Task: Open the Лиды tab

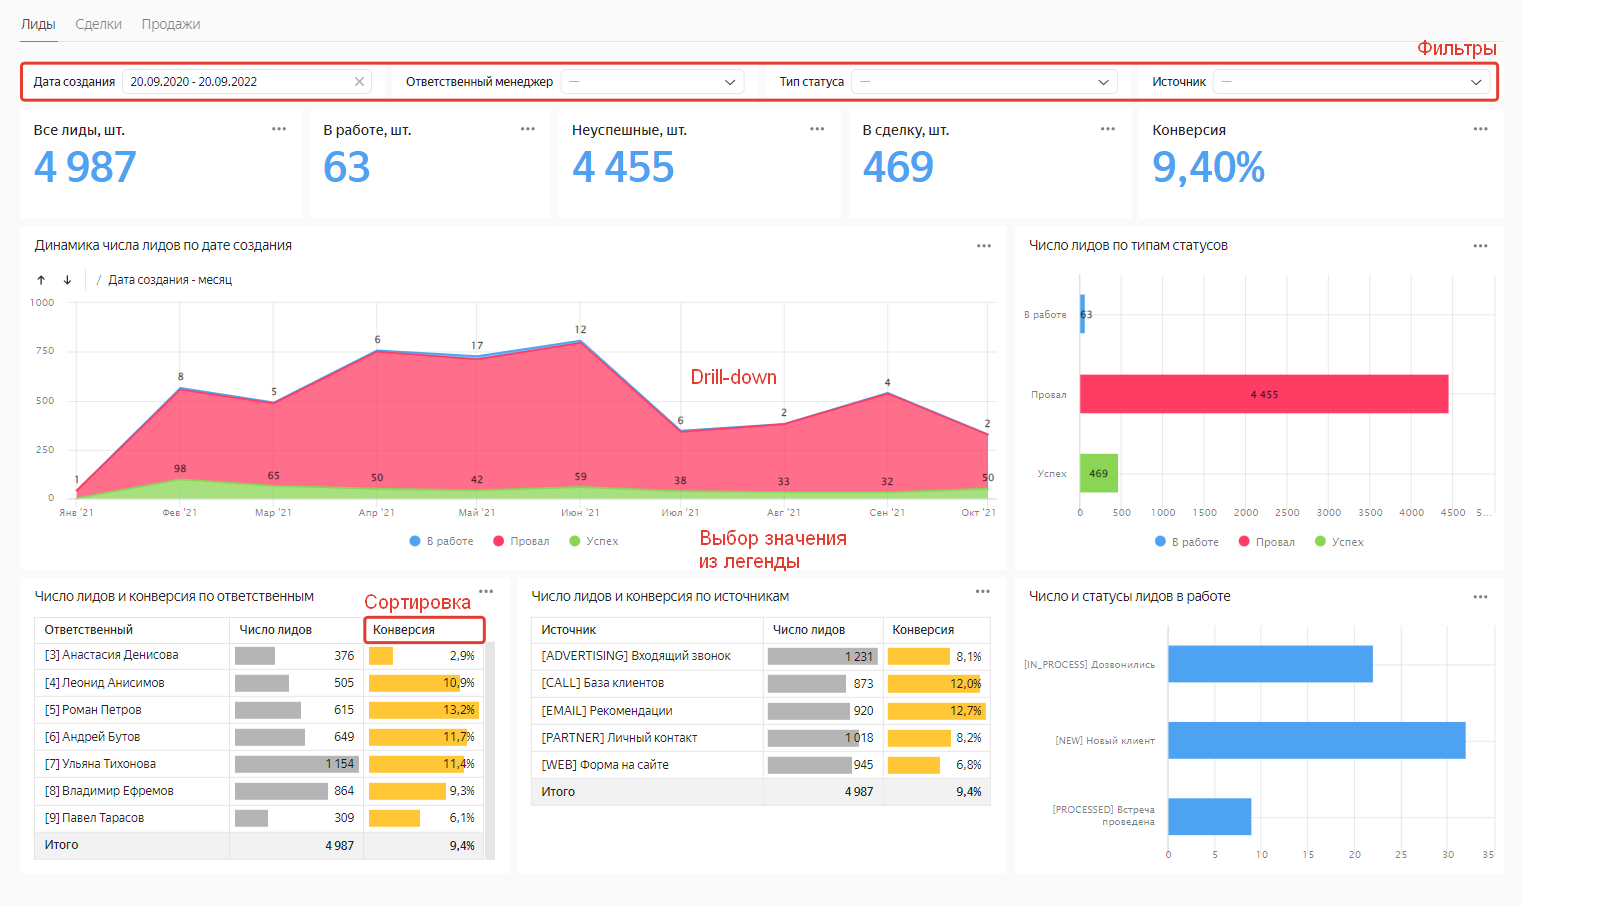Action: click(x=38, y=24)
